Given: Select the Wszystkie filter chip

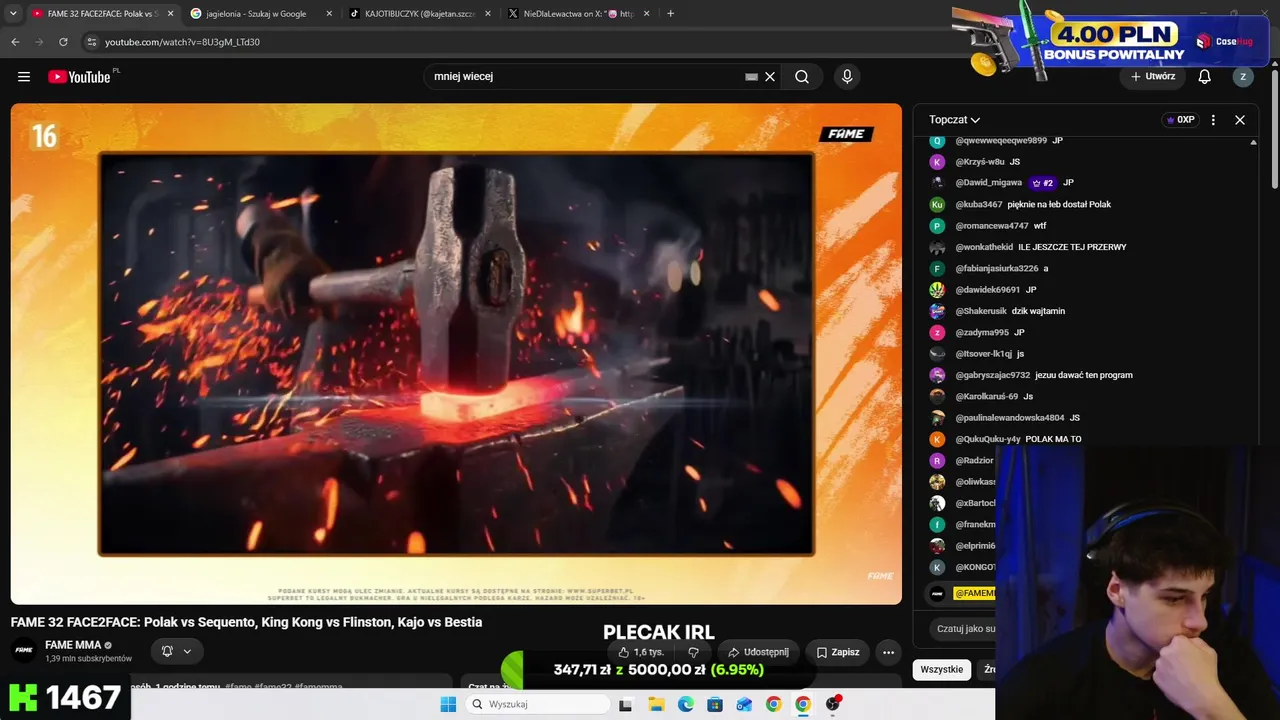Looking at the screenshot, I should point(942,669).
